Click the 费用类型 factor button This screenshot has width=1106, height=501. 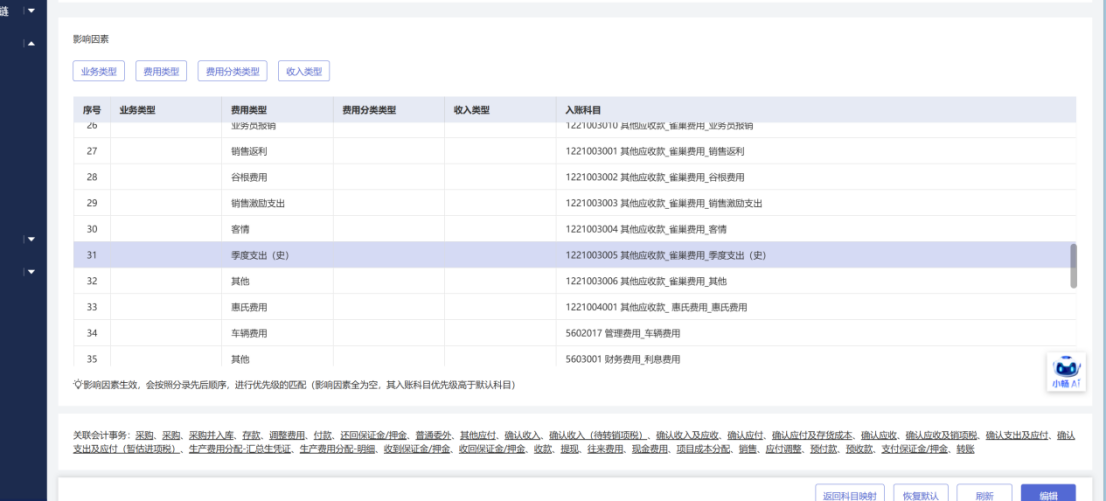[x=161, y=71]
